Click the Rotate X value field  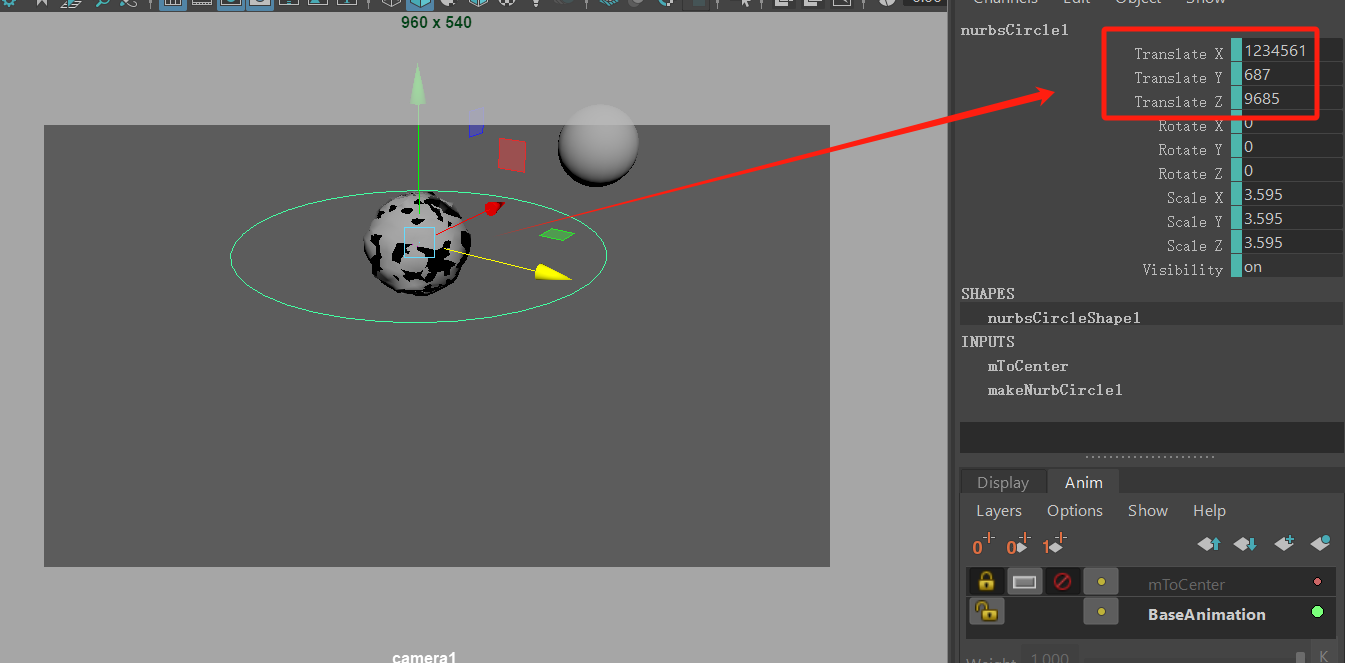click(x=1292, y=123)
